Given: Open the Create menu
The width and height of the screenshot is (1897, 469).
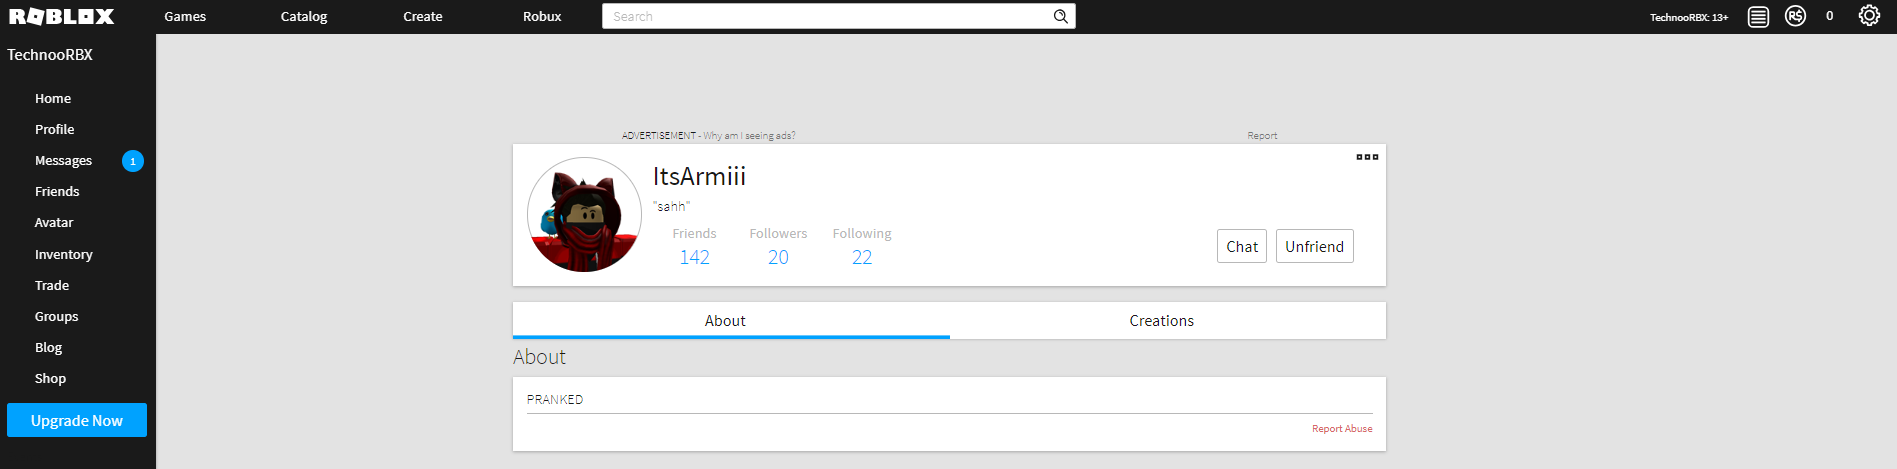Looking at the screenshot, I should 423,16.
